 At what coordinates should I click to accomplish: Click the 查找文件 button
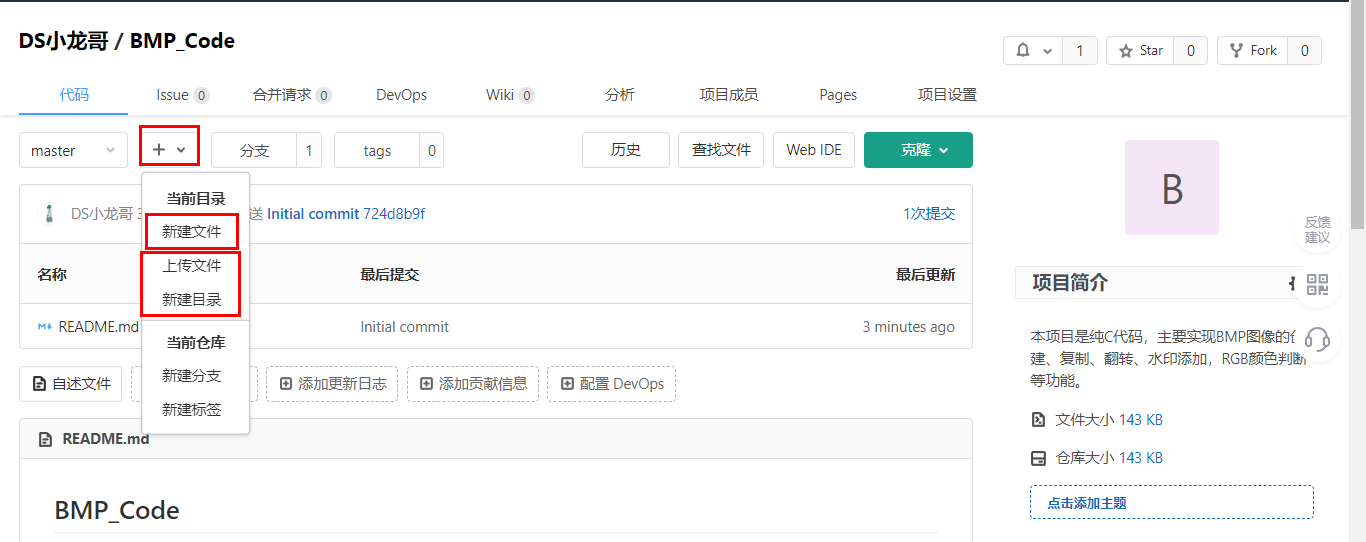click(721, 150)
